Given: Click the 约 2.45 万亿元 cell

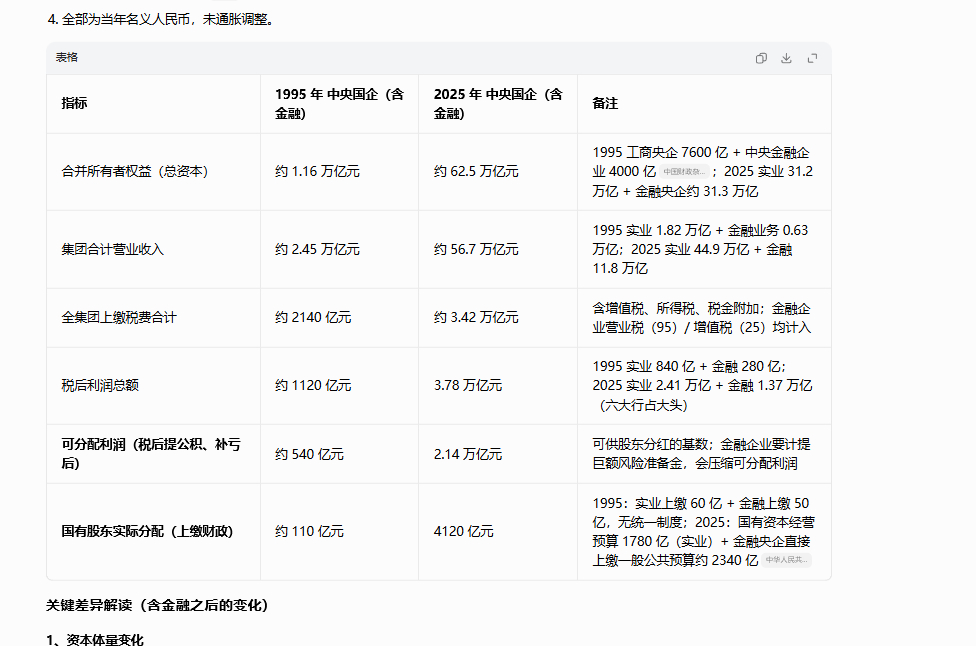Looking at the screenshot, I should click(x=317, y=249).
